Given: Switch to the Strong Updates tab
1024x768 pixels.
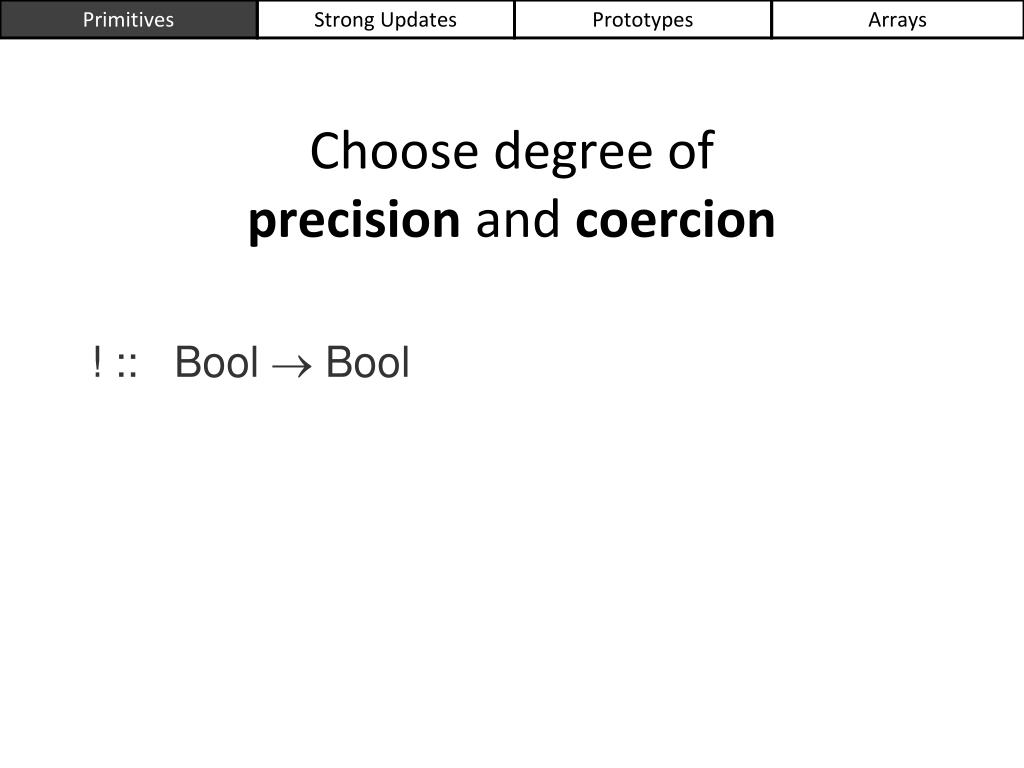Looking at the screenshot, I should [385, 20].
